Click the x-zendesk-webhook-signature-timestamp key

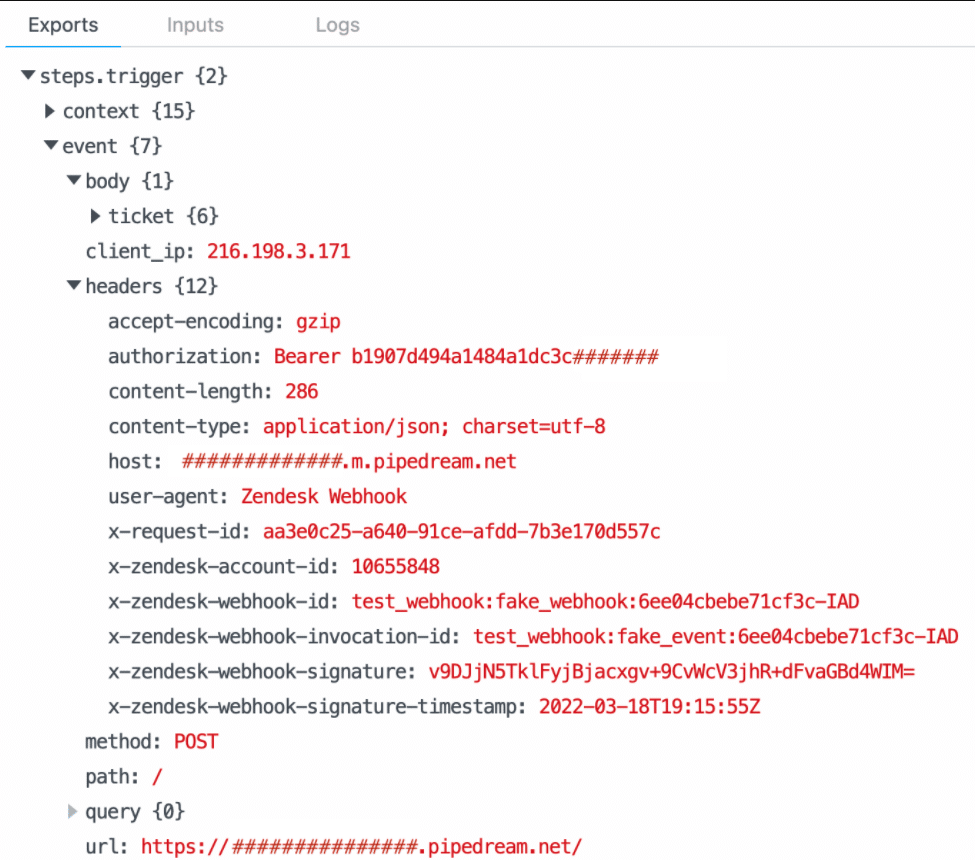click(x=317, y=706)
